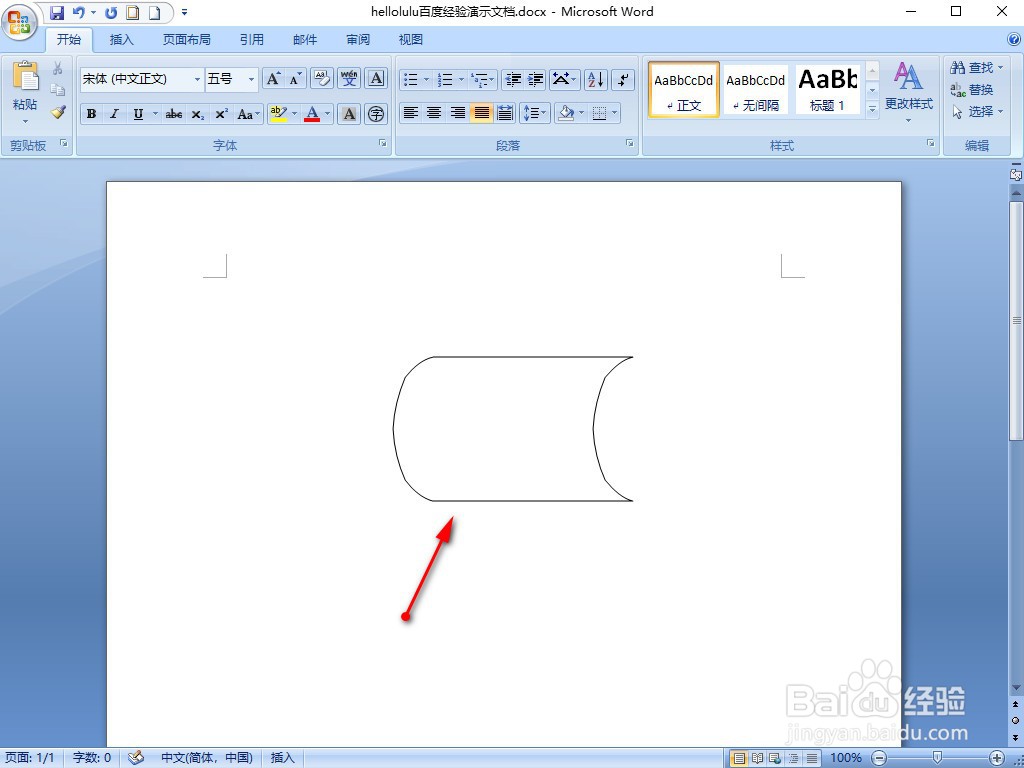This screenshot has width=1024, height=768.
Task: Align text left
Action: [410, 113]
